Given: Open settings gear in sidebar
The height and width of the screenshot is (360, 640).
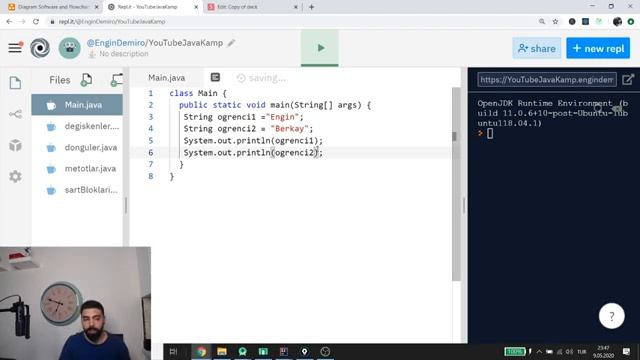Looking at the screenshot, I should coord(16,176).
